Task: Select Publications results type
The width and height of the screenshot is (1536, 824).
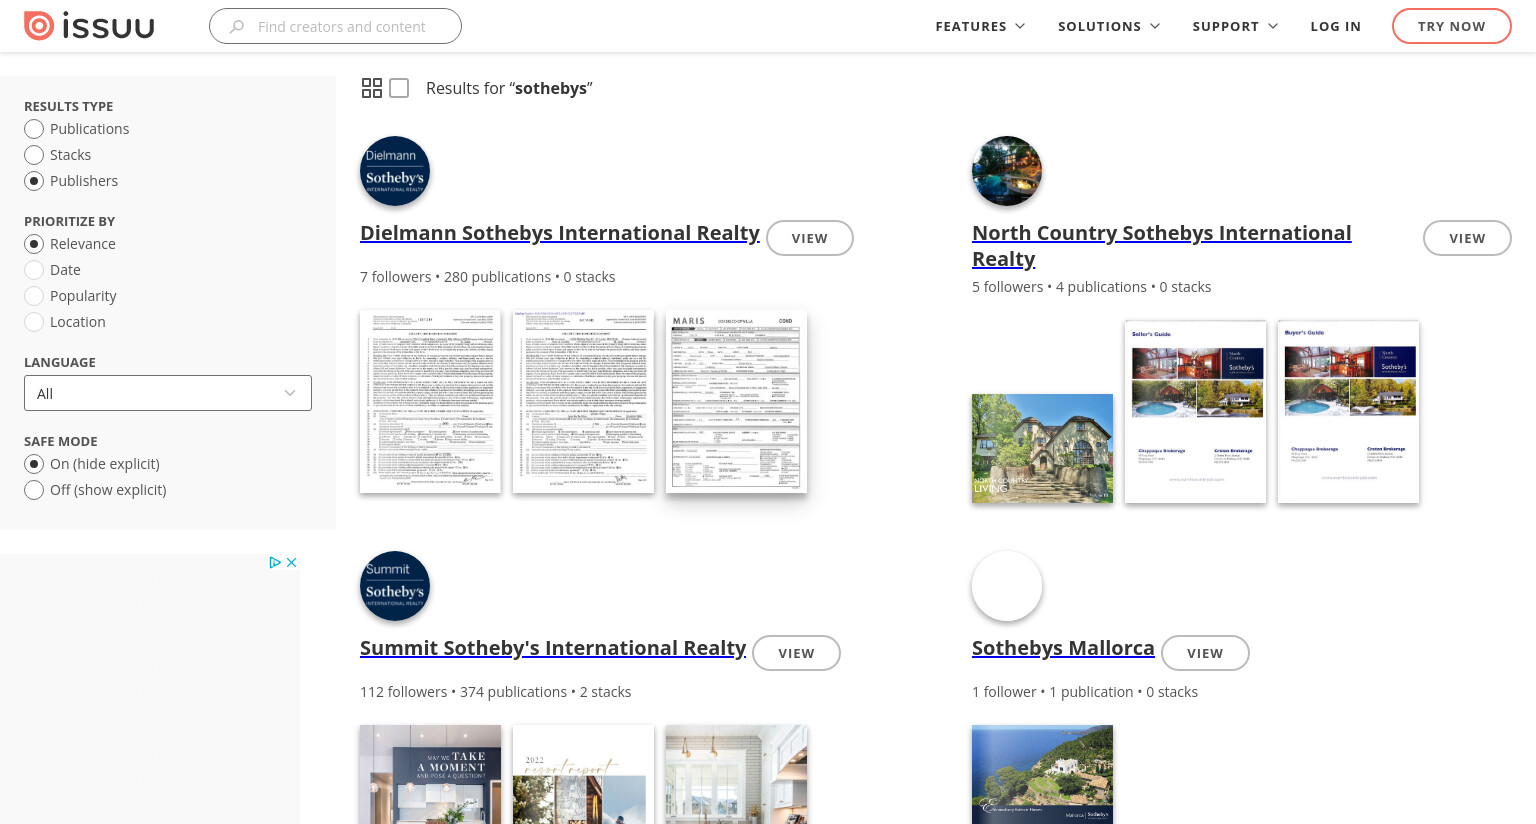Action: pyautogui.click(x=34, y=129)
